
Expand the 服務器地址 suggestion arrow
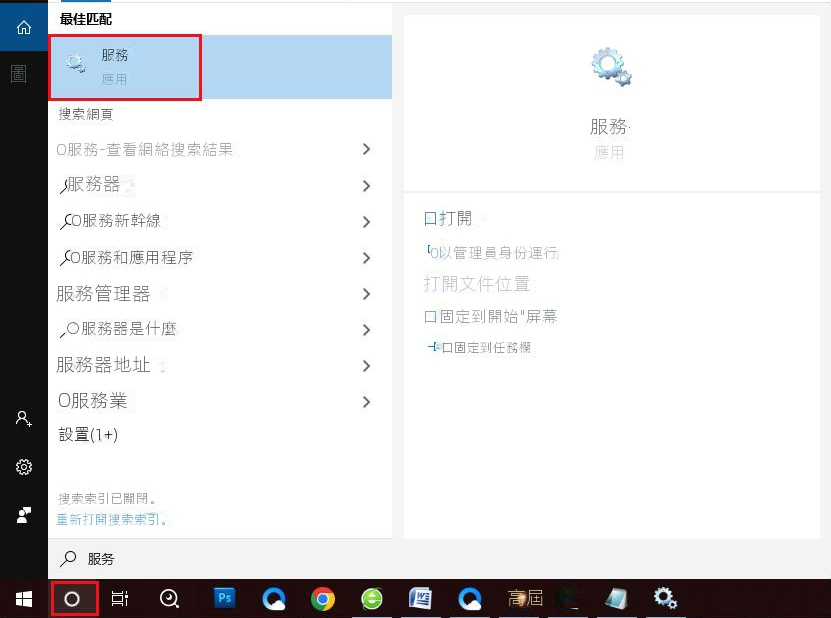[366, 366]
